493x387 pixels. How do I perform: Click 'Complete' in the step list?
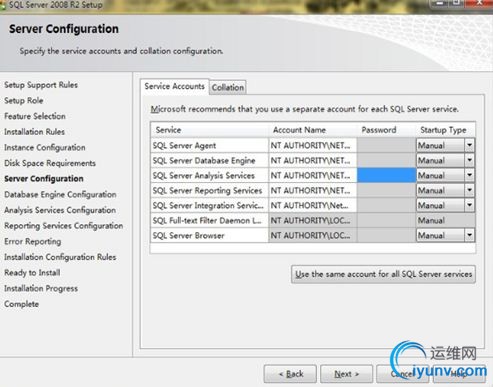click(21, 304)
